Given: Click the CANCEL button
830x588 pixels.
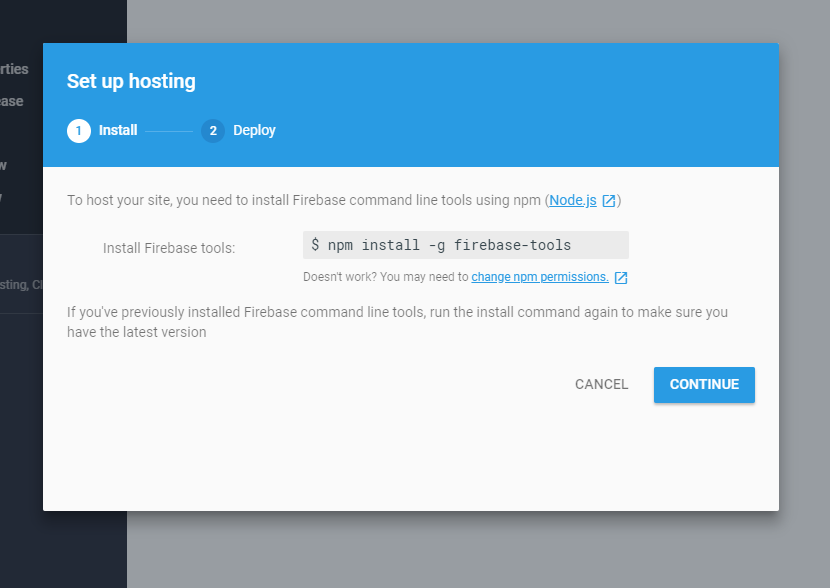Looking at the screenshot, I should pyautogui.click(x=601, y=385).
